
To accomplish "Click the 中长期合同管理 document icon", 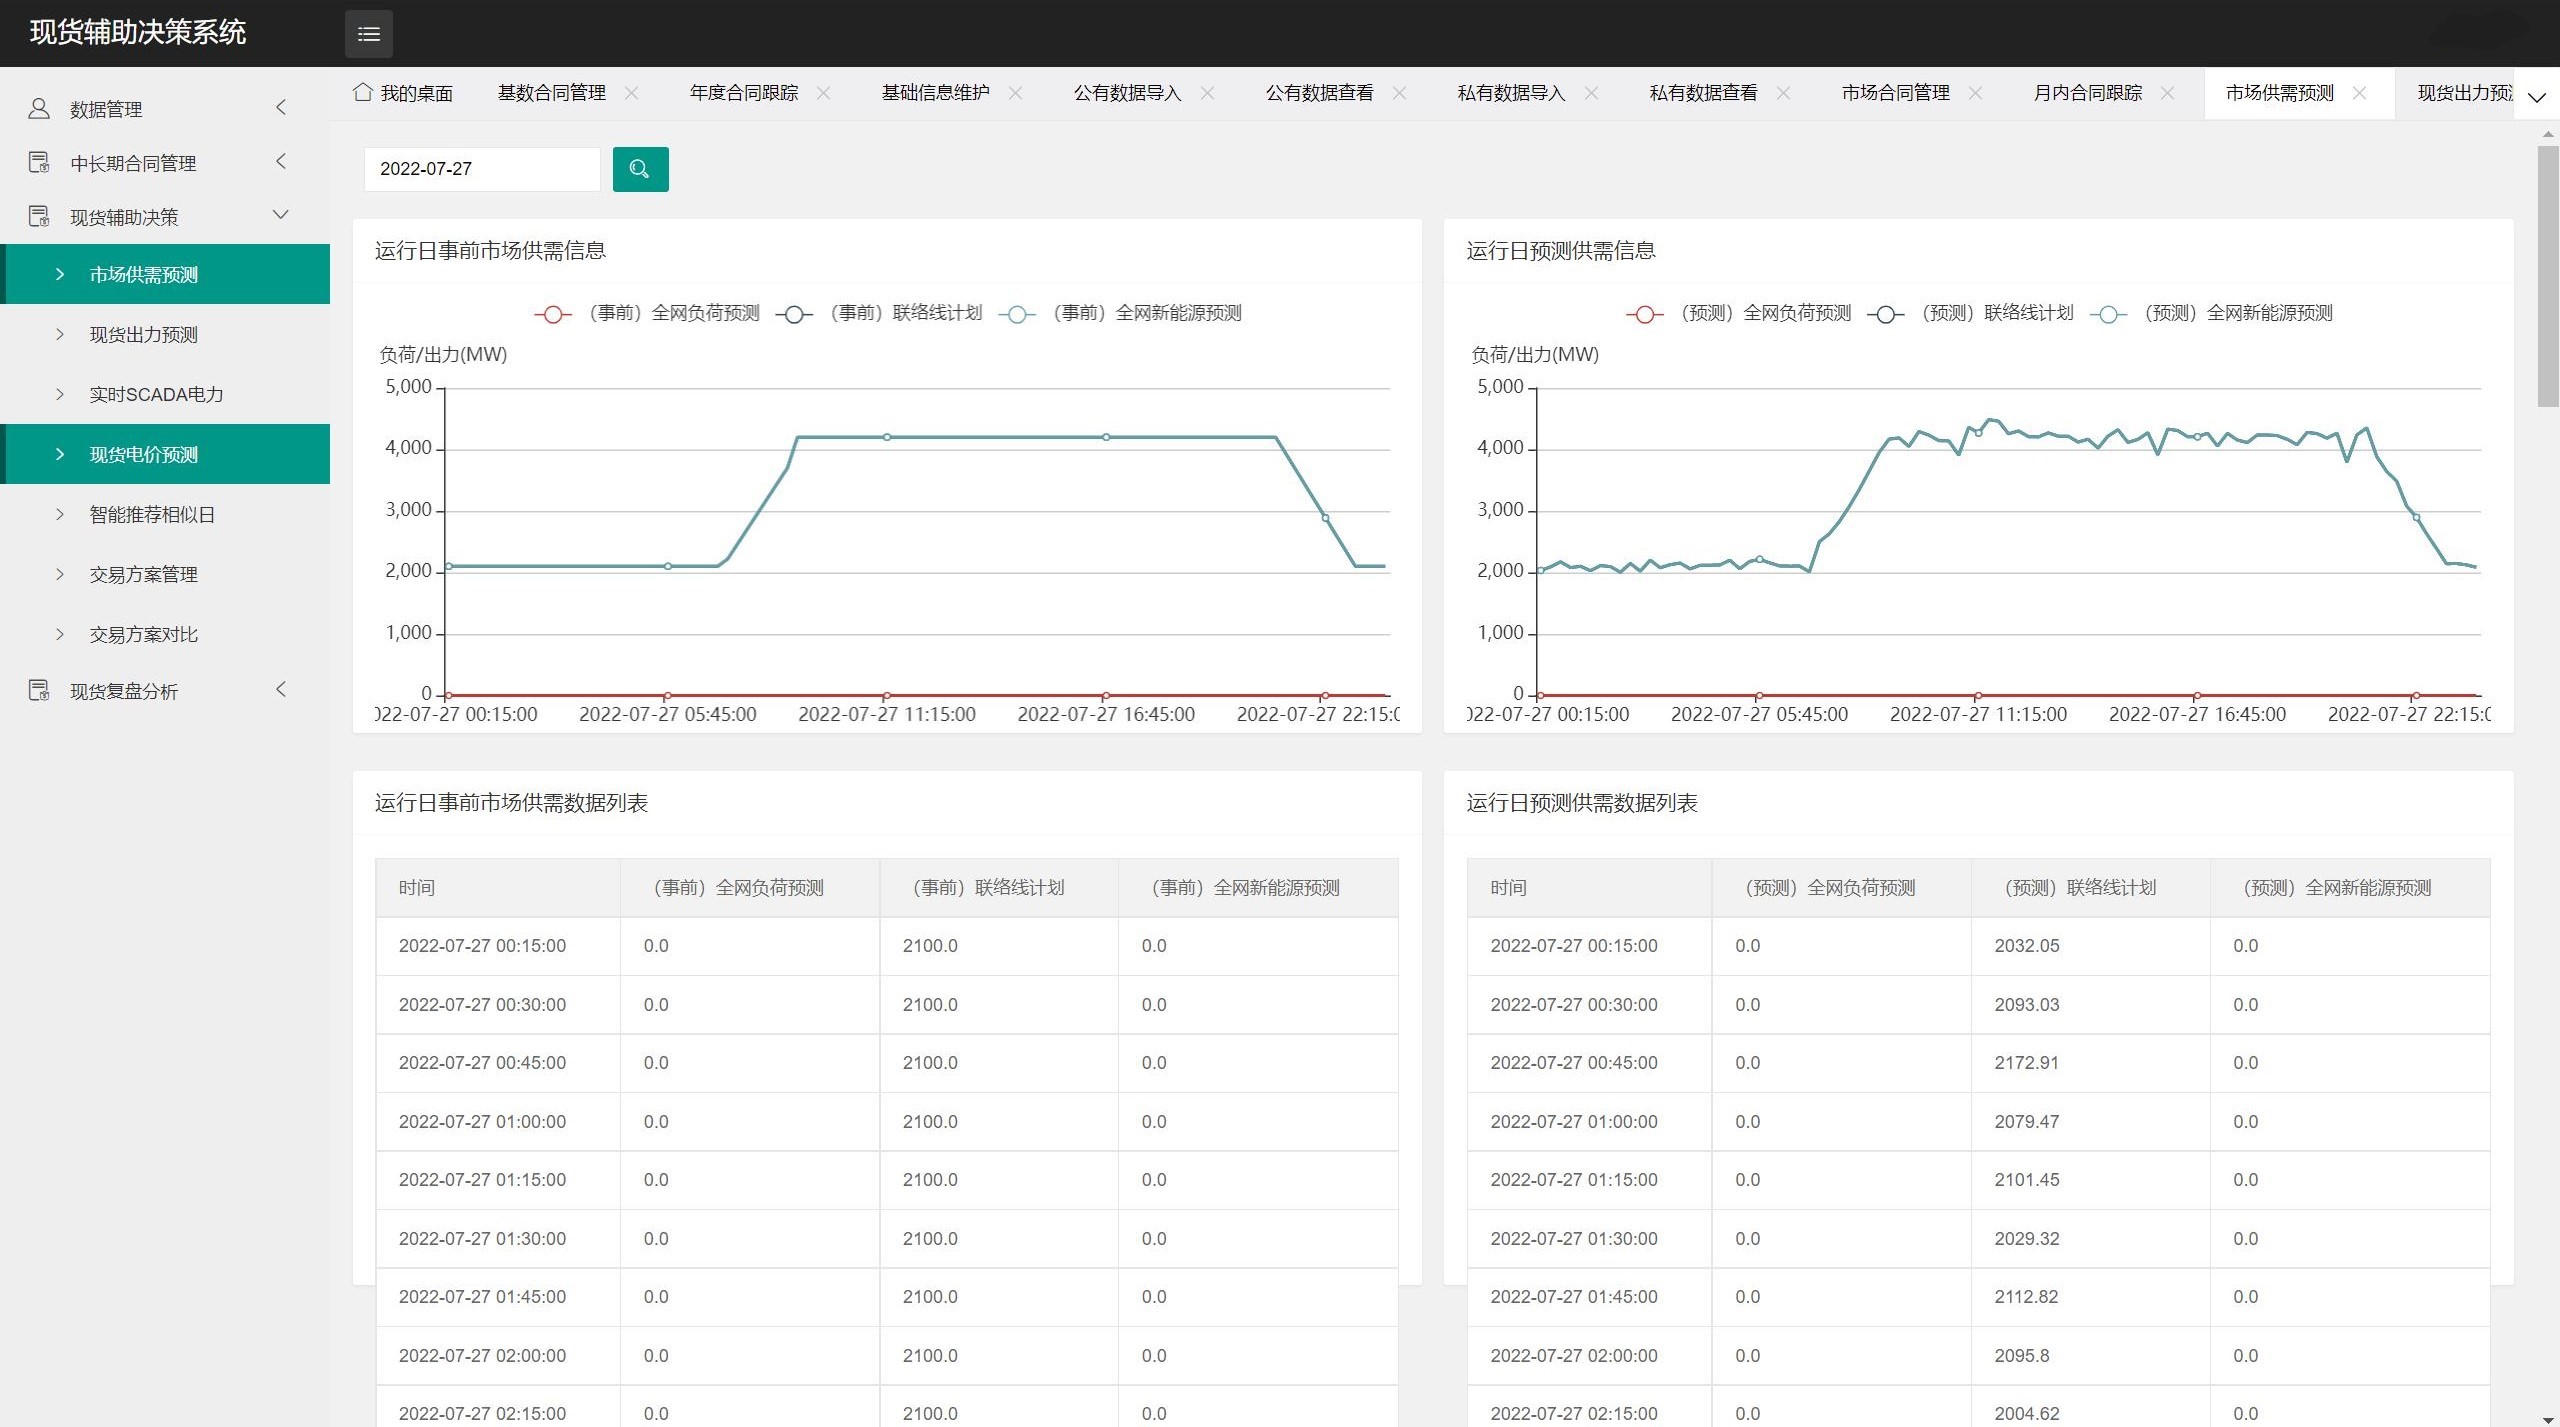I will (x=39, y=163).
